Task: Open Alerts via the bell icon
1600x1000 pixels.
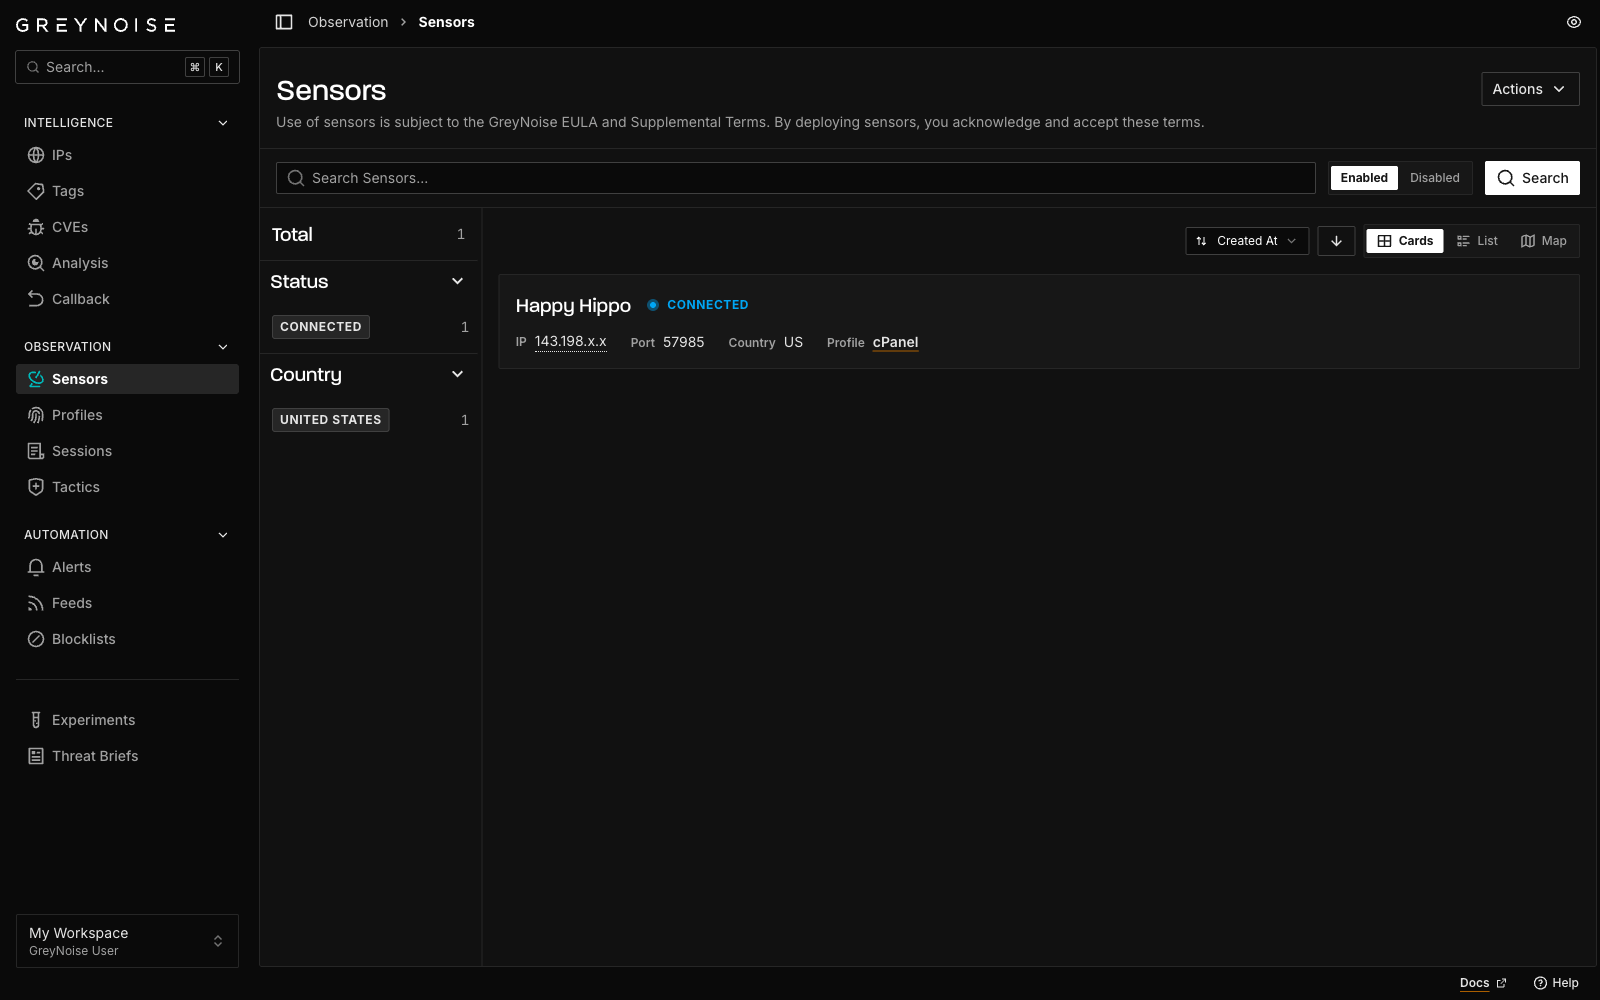Action: tap(36, 567)
